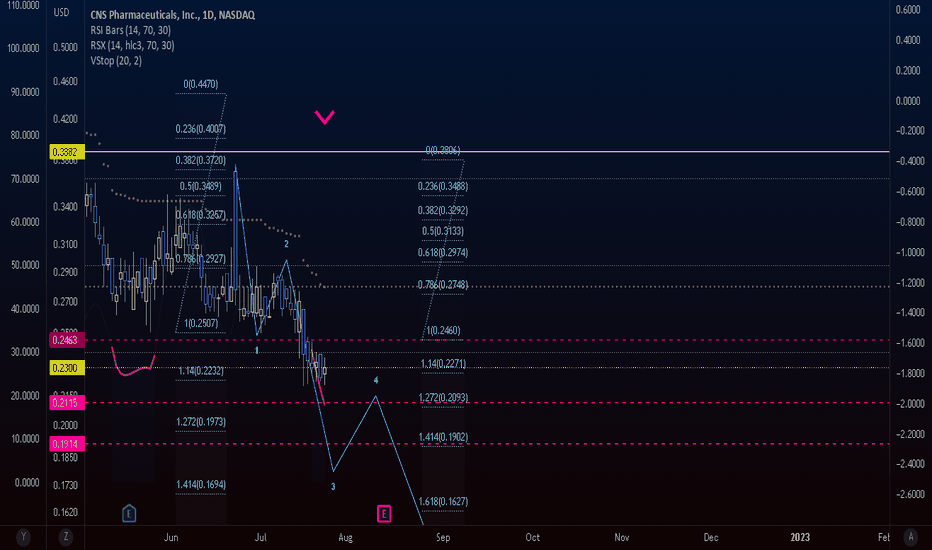Select the 0.236(0.4007) Fibonacci label
Screen dimensions: 932x550
click(201, 129)
